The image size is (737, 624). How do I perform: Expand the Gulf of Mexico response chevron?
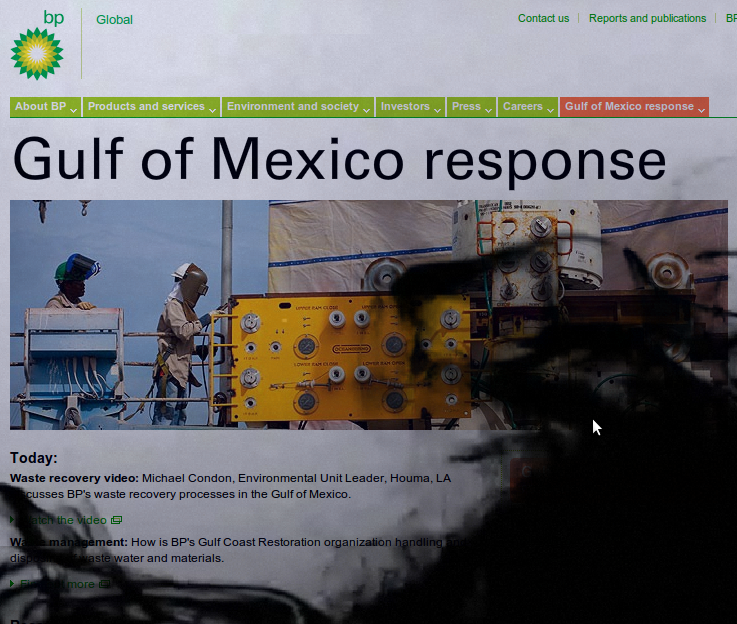click(701, 110)
